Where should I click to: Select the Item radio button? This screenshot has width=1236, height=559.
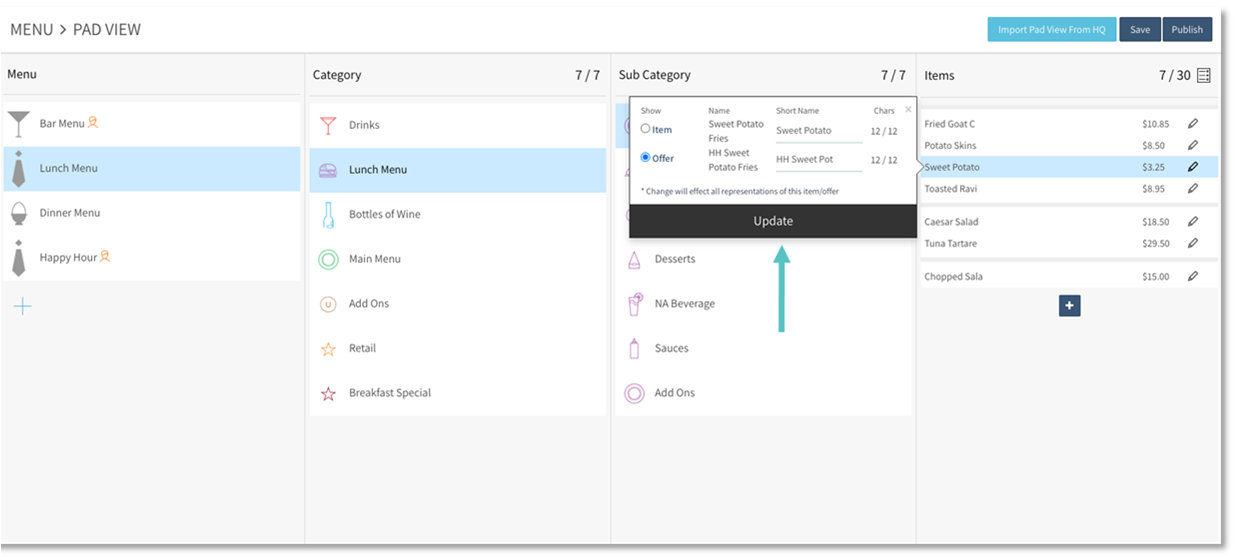coord(646,129)
